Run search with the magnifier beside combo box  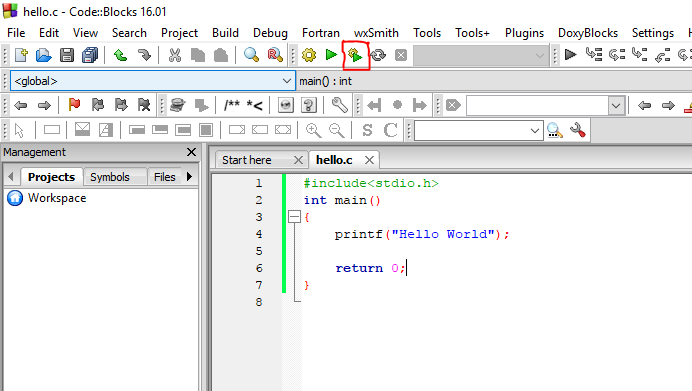pos(555,130)
